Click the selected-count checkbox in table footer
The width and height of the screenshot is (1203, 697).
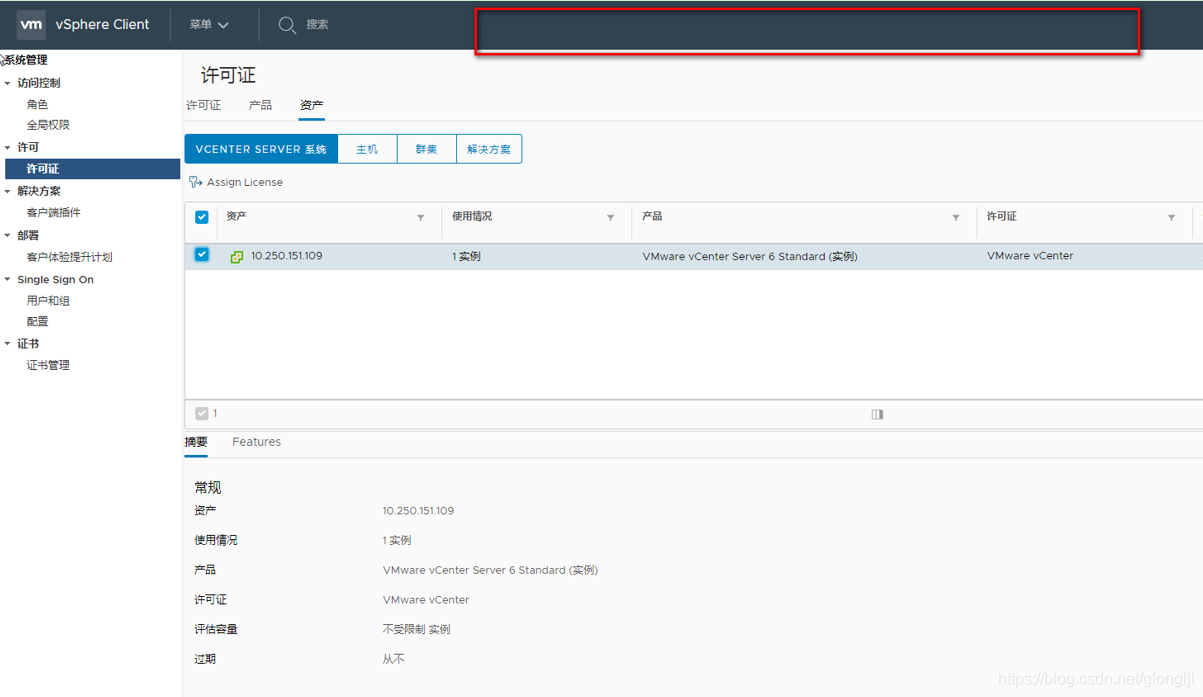click(x=202, y=413)
